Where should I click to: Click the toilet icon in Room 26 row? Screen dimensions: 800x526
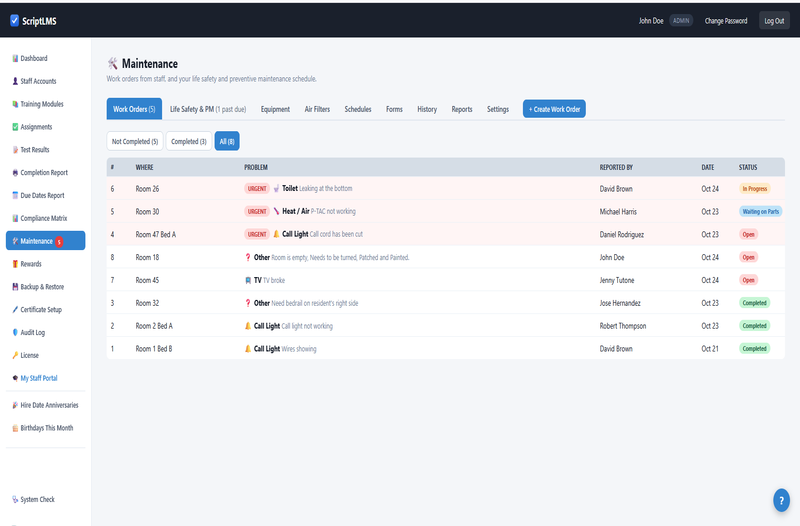[276, 188]
